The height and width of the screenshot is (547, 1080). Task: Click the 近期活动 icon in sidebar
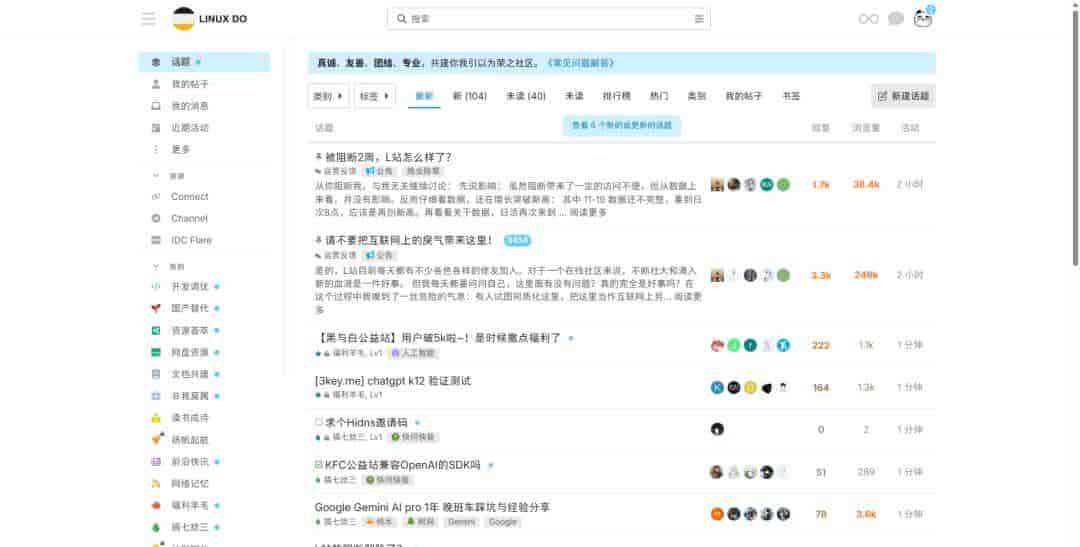[x=156, y=128]
